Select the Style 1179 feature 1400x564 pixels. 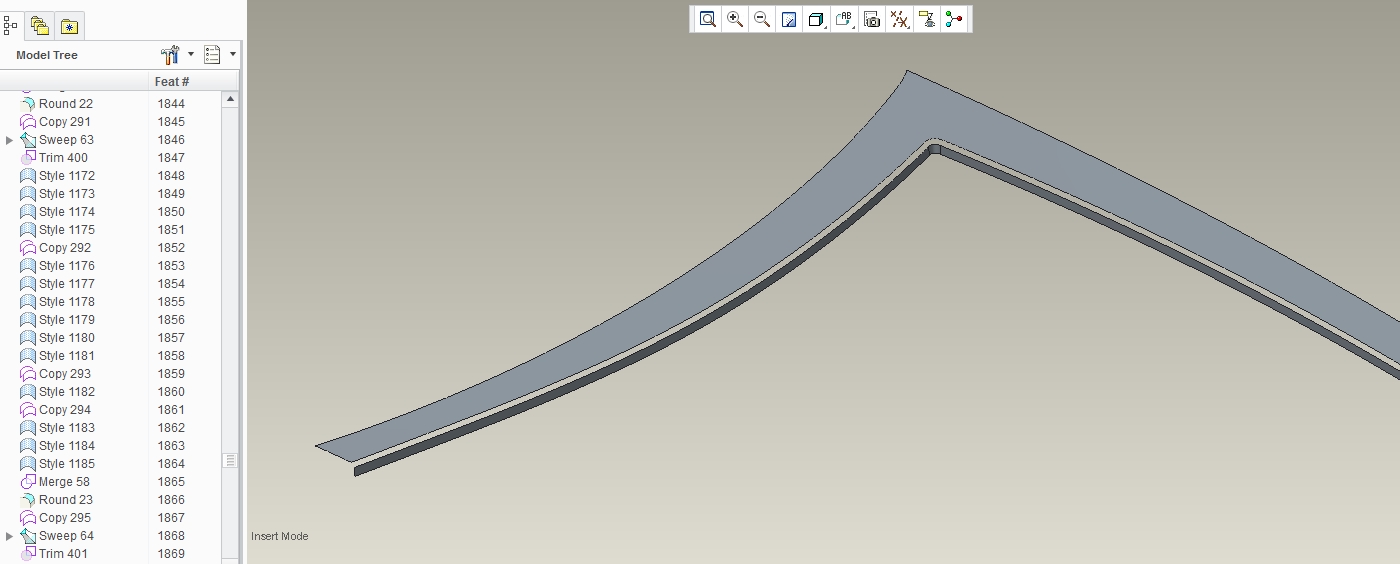click(67, 320)
